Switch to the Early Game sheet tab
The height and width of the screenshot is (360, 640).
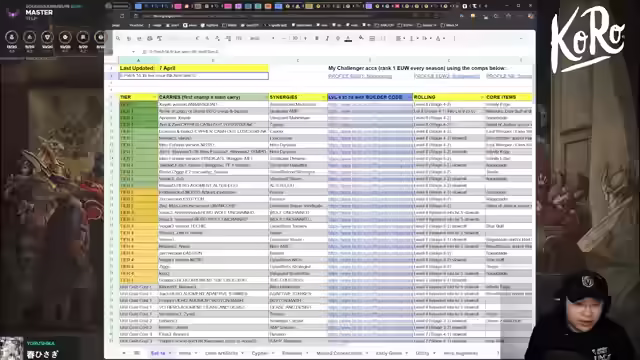(x=389, y=353)
